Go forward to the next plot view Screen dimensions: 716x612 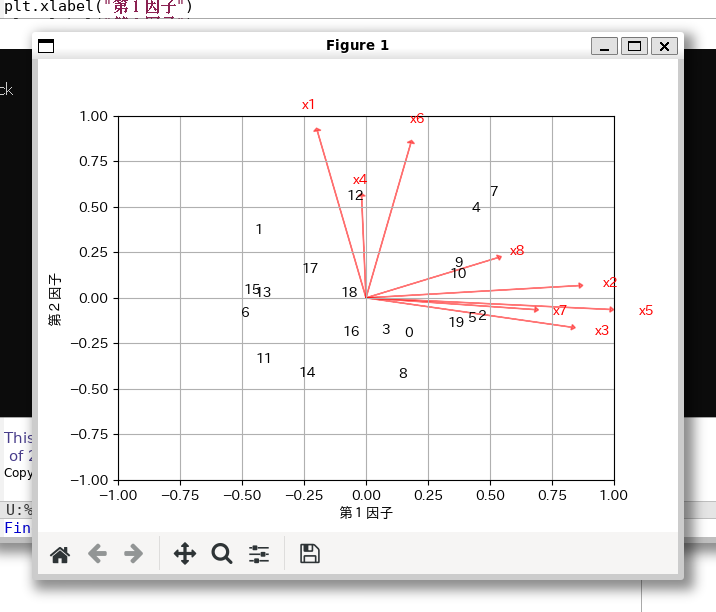[x=133, y=554]
